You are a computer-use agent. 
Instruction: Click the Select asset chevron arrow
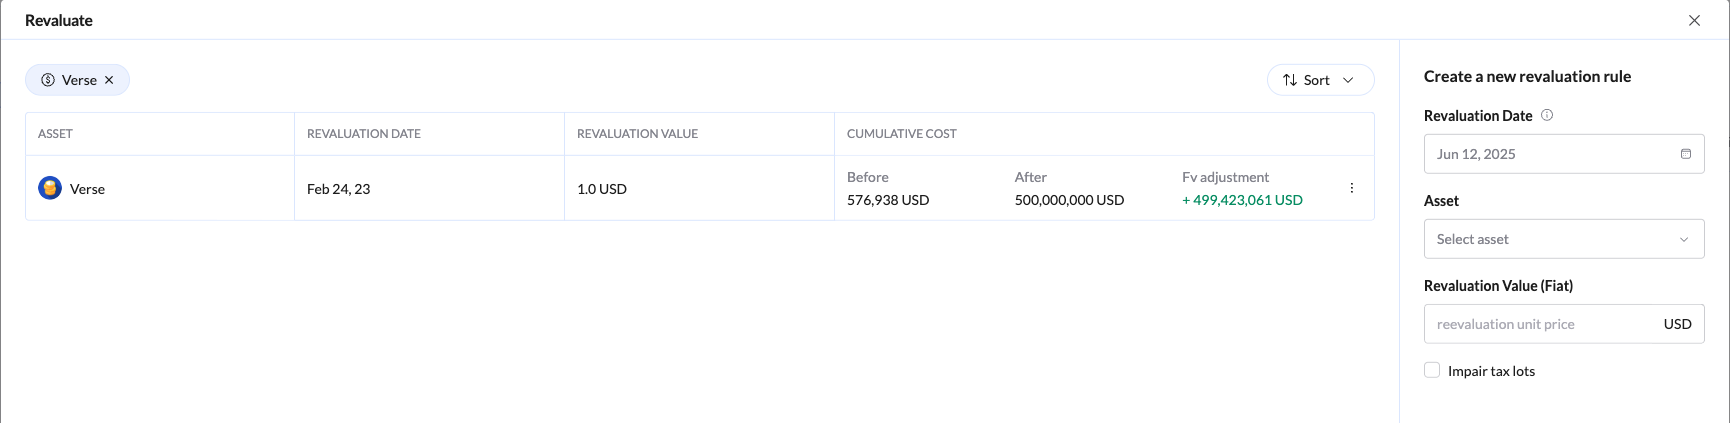point(1684,239)
